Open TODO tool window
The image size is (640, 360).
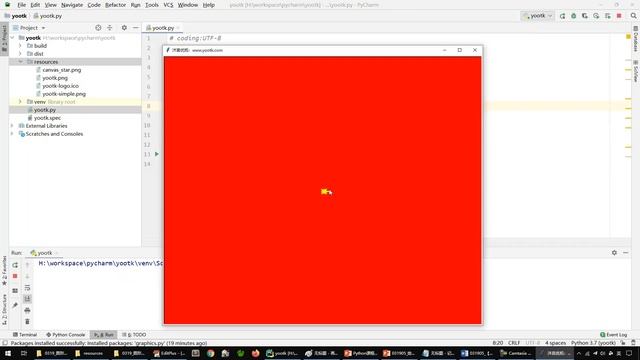134,335
